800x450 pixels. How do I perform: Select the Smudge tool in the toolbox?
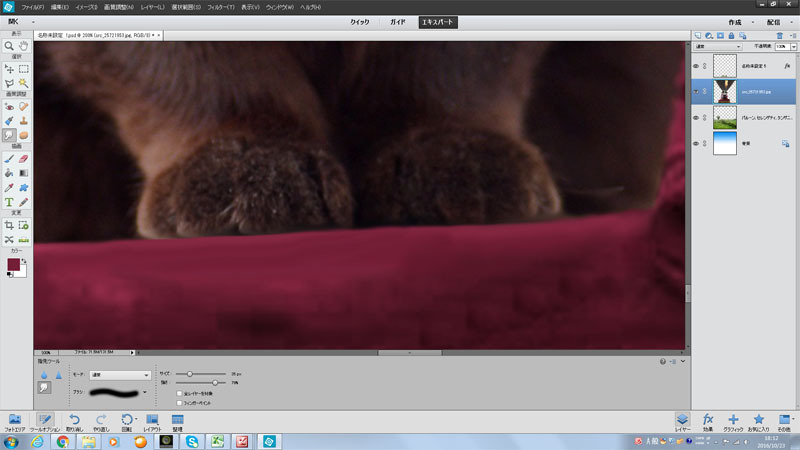click(9, 135)
